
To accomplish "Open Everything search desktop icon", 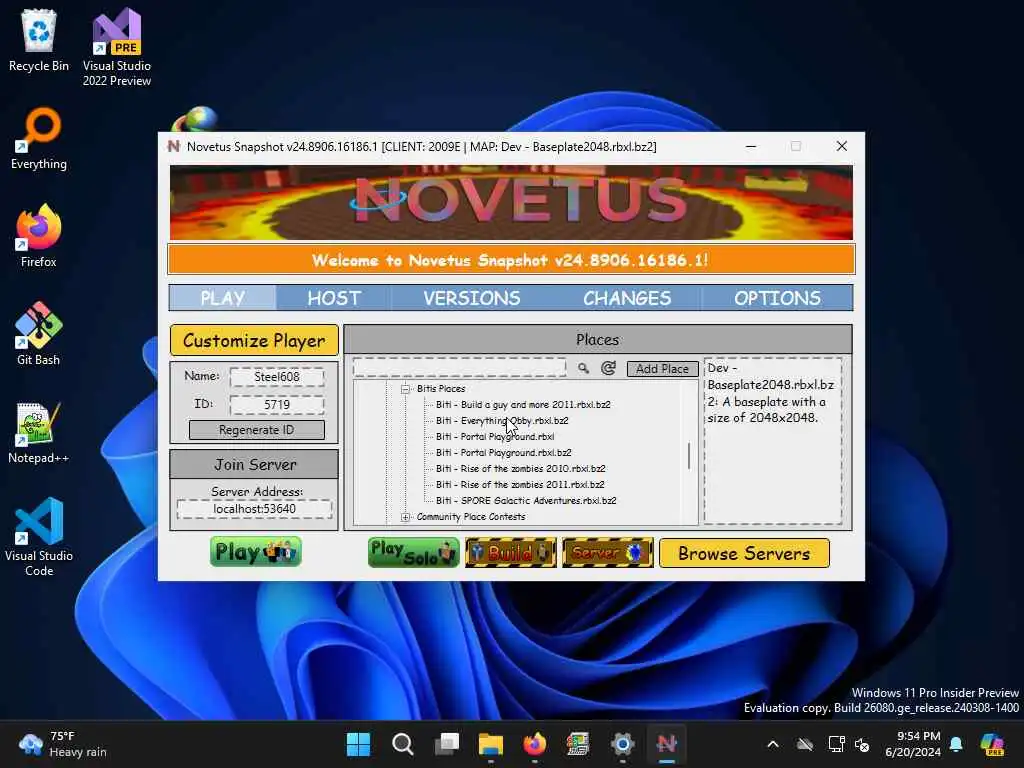I will pyautogui.click(x=39, y=139).
